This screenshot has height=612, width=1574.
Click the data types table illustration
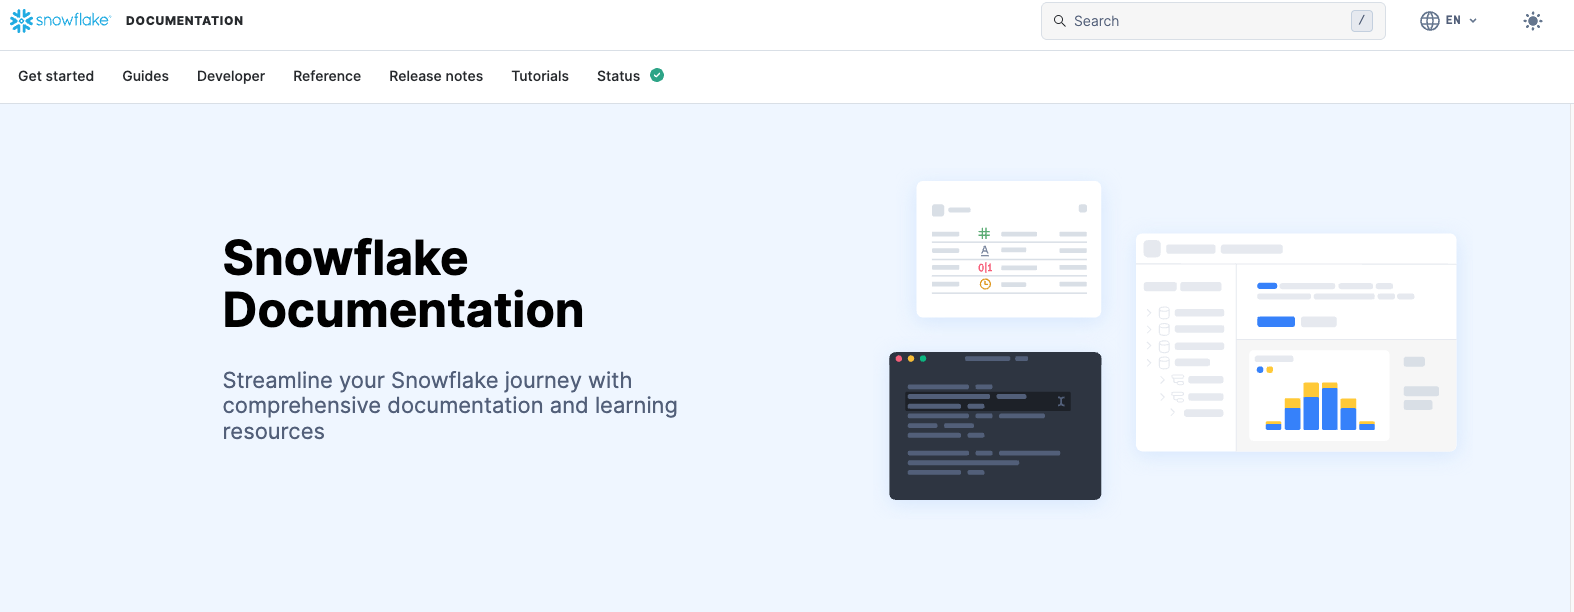(x=1009, y=249)
